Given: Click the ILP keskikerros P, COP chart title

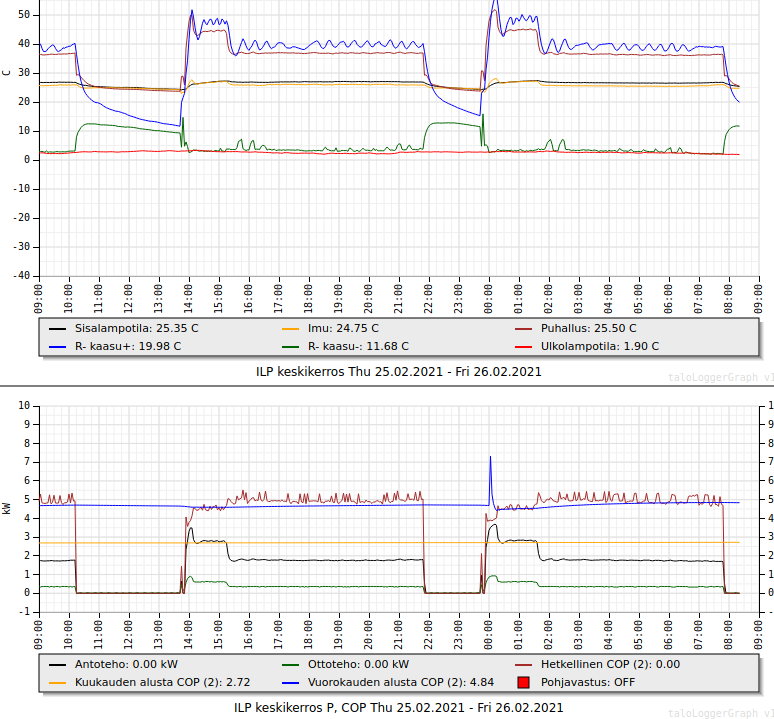Looking at the screenshot, I should coord(399,707).
